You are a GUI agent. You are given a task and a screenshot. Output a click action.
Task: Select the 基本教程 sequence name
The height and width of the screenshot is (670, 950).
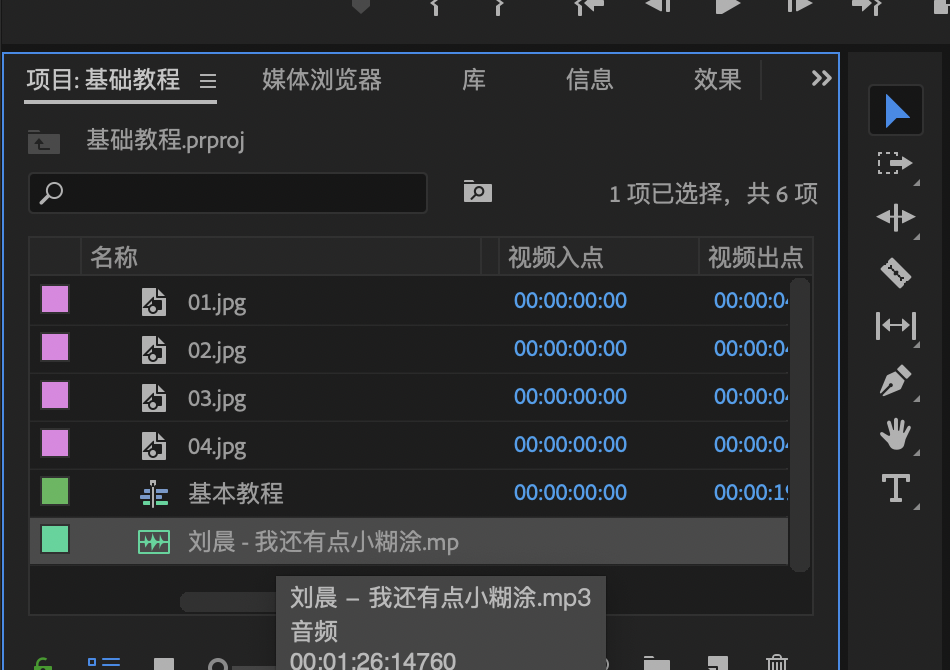[x=236, y=493]
